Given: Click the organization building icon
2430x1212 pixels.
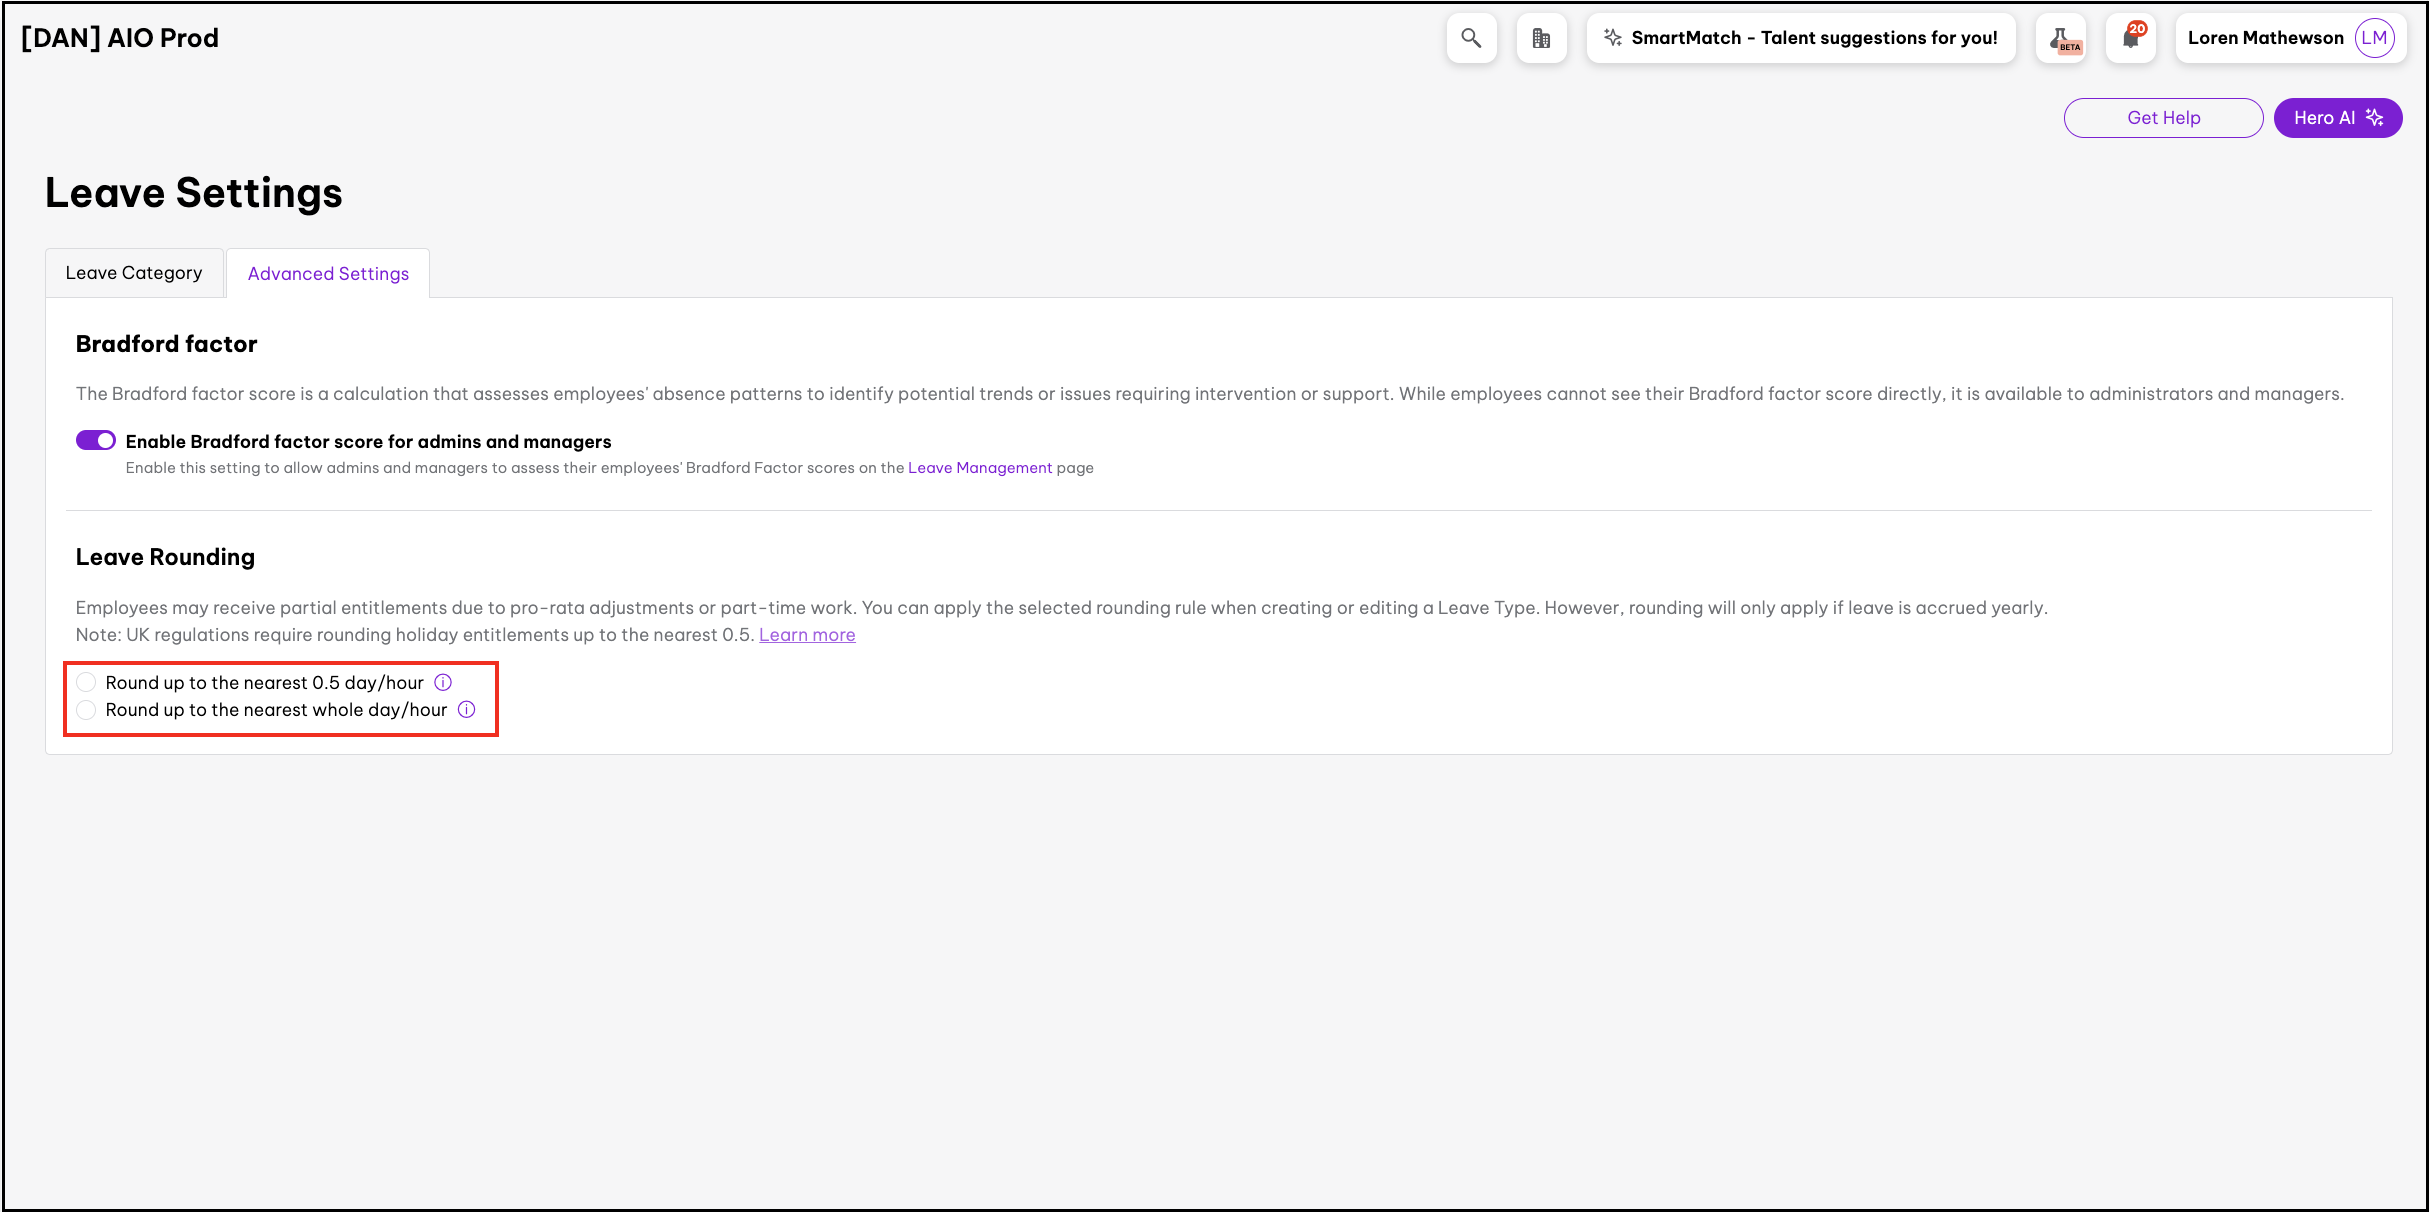Looking at the screenshot, I should tap(1541, 38).
